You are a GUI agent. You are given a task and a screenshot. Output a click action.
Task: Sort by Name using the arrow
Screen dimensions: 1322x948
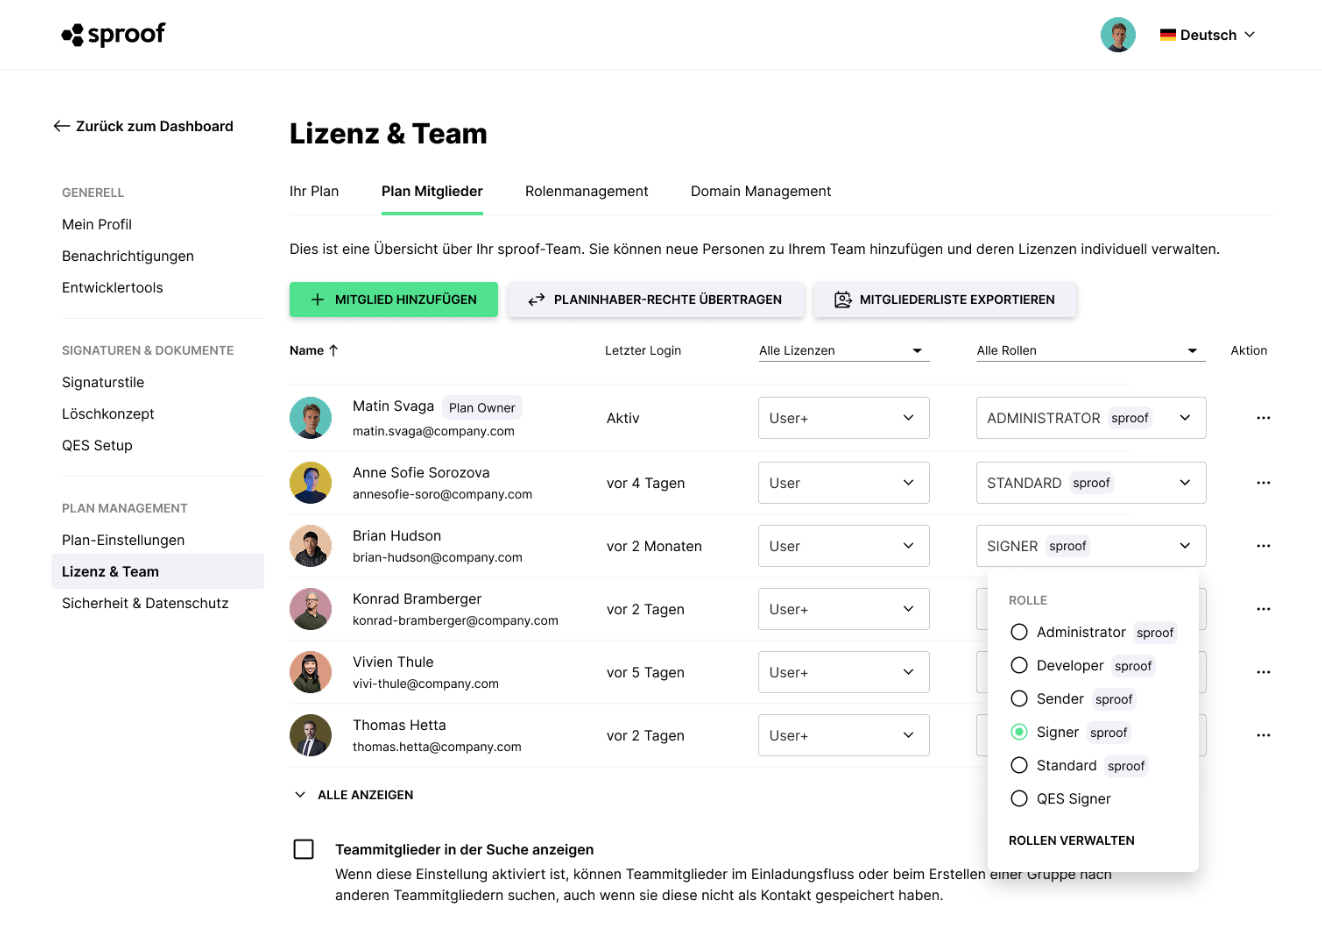point(334,350)
